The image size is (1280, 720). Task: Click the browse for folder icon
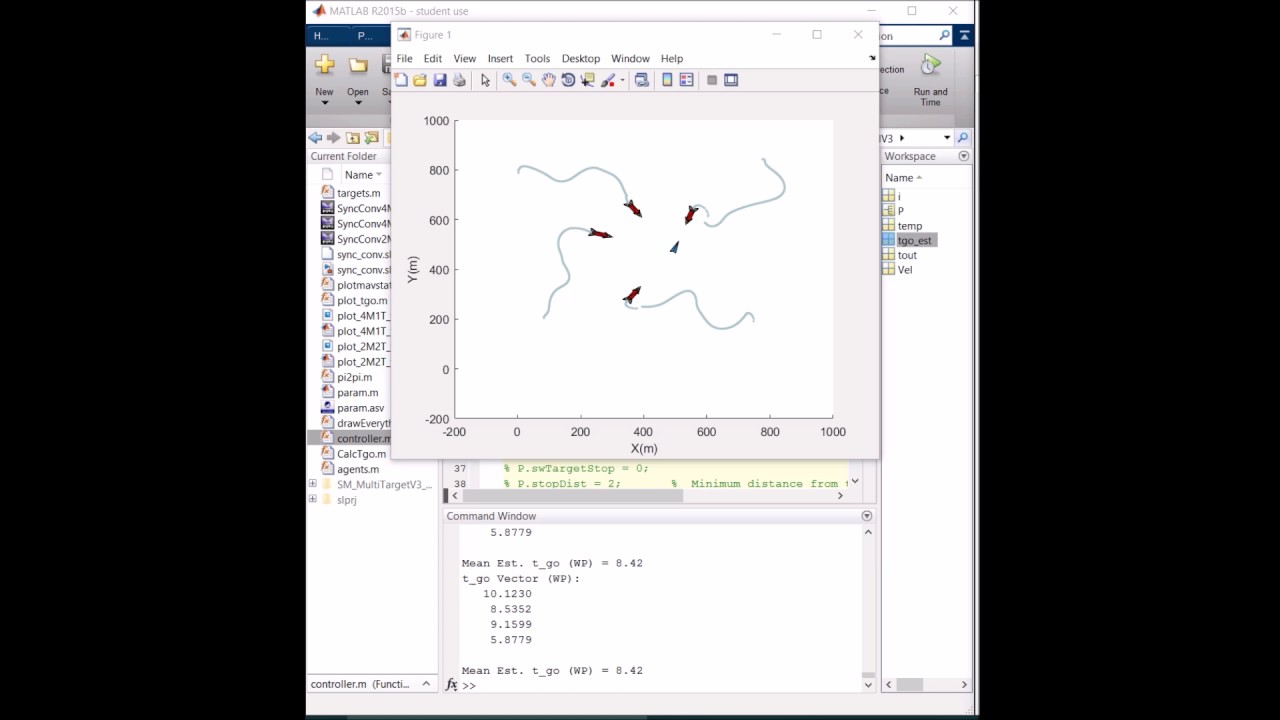pyautogui.click(x=372, y=138)
